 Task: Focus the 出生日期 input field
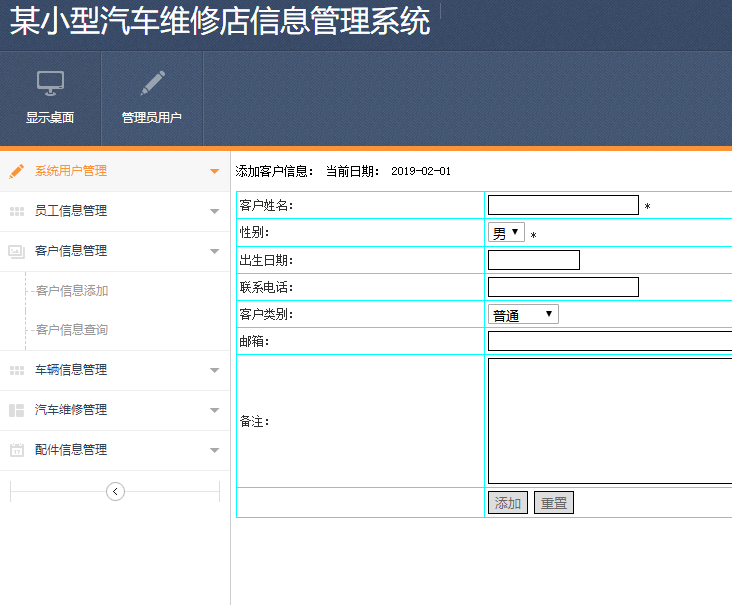pos(534,260)
